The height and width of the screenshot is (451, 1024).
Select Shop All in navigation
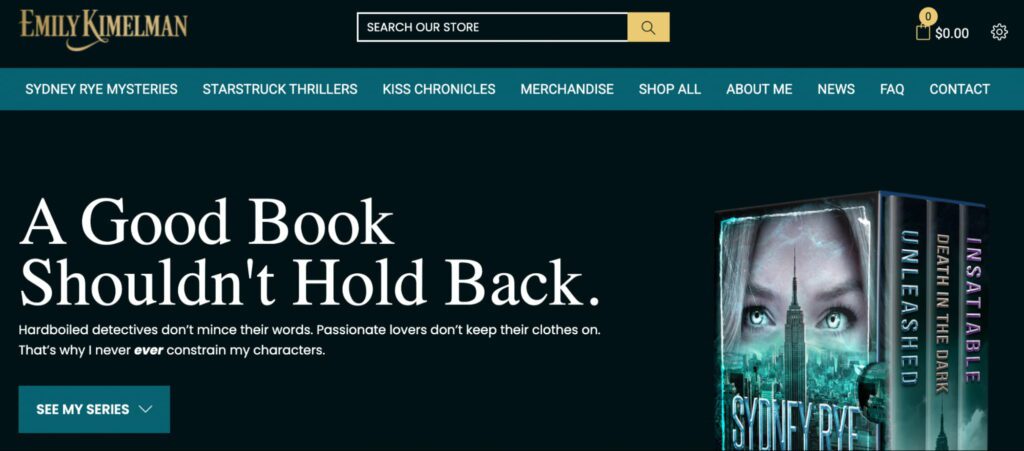click(x=669, y=89)
